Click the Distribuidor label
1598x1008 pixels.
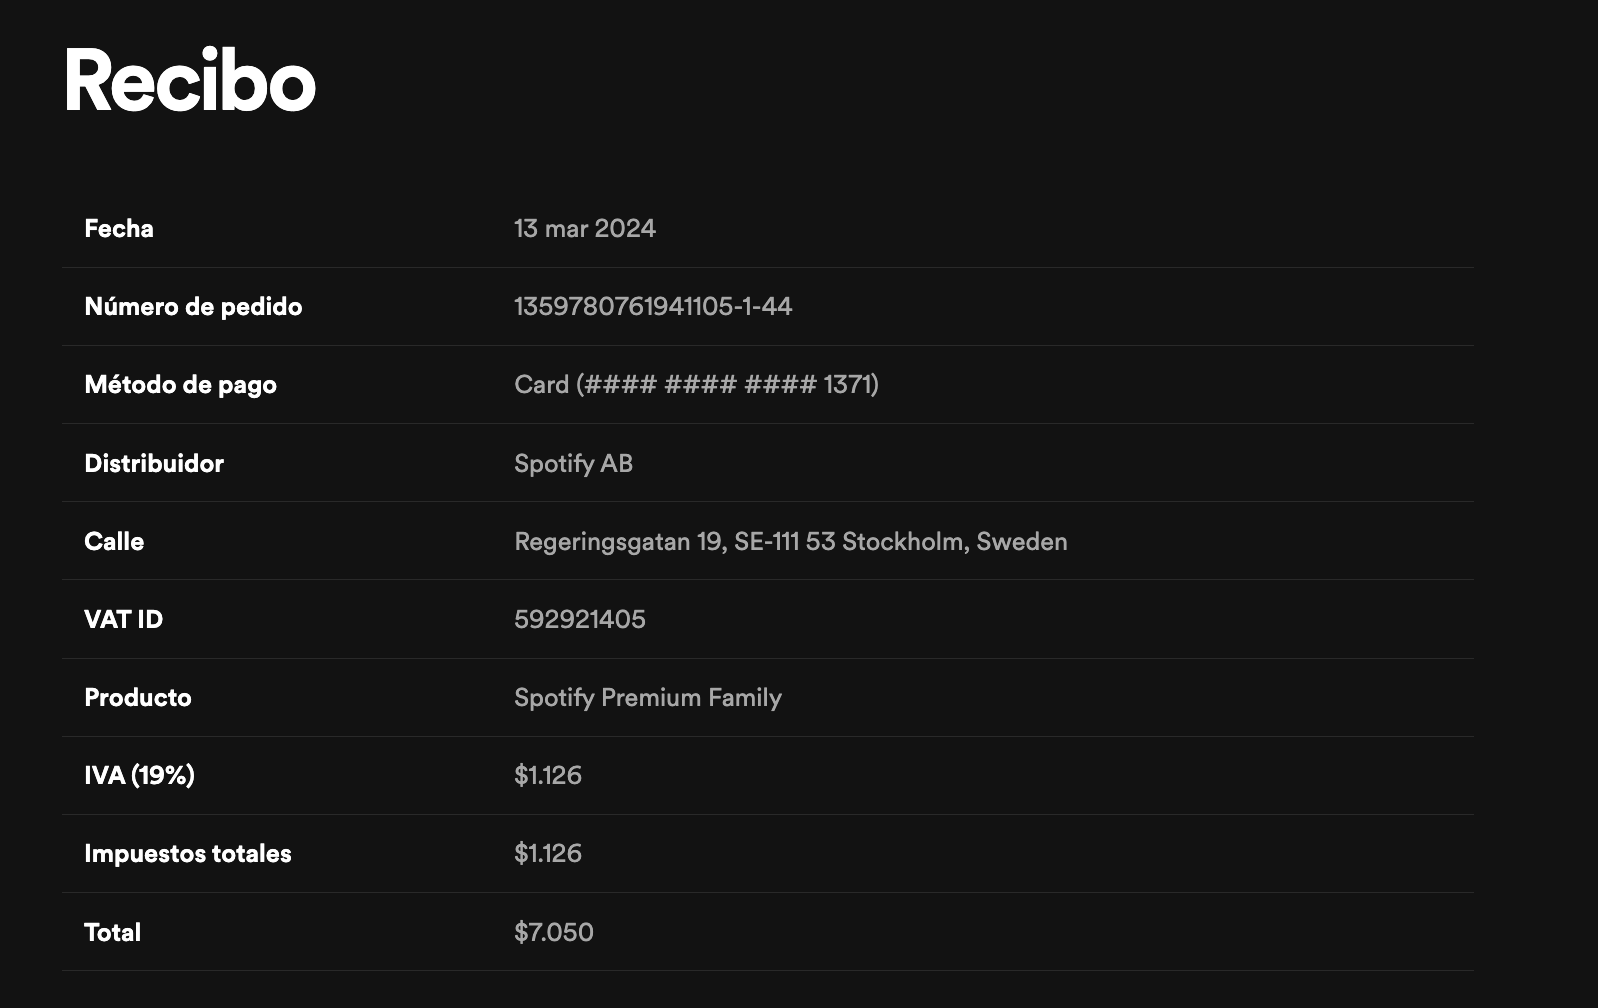pos(154,463)
